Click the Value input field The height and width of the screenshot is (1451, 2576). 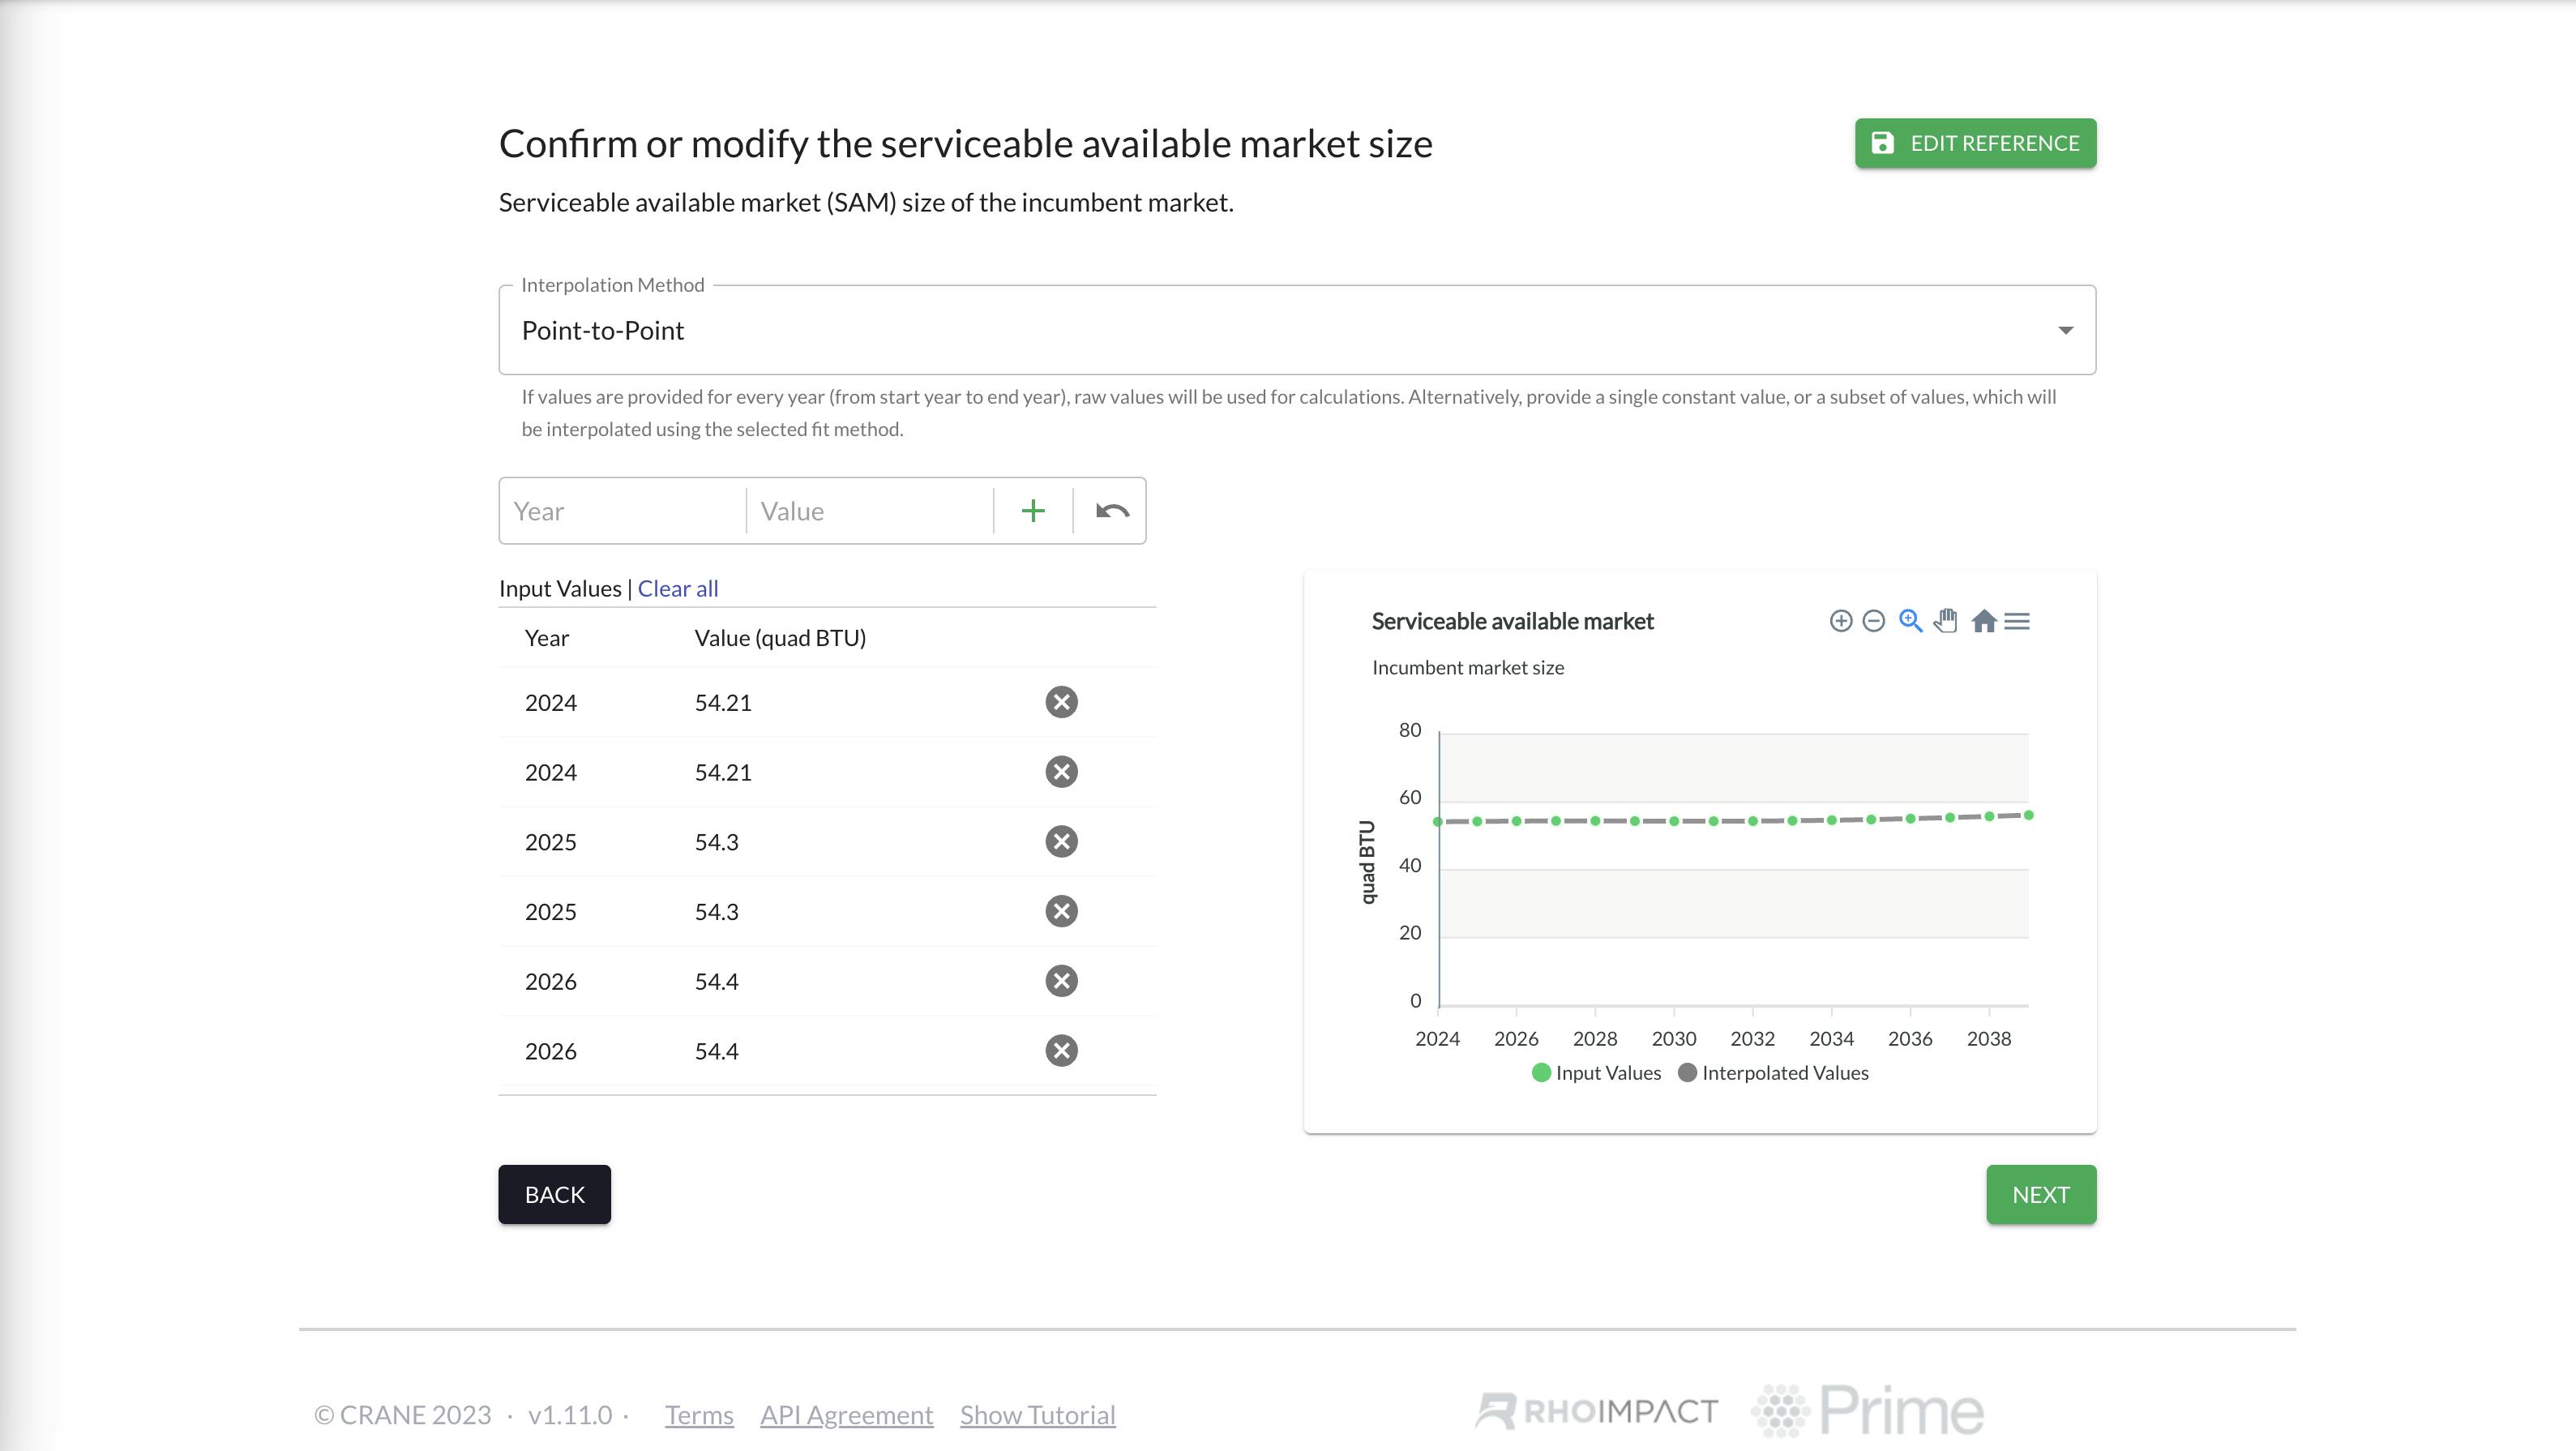869,510
